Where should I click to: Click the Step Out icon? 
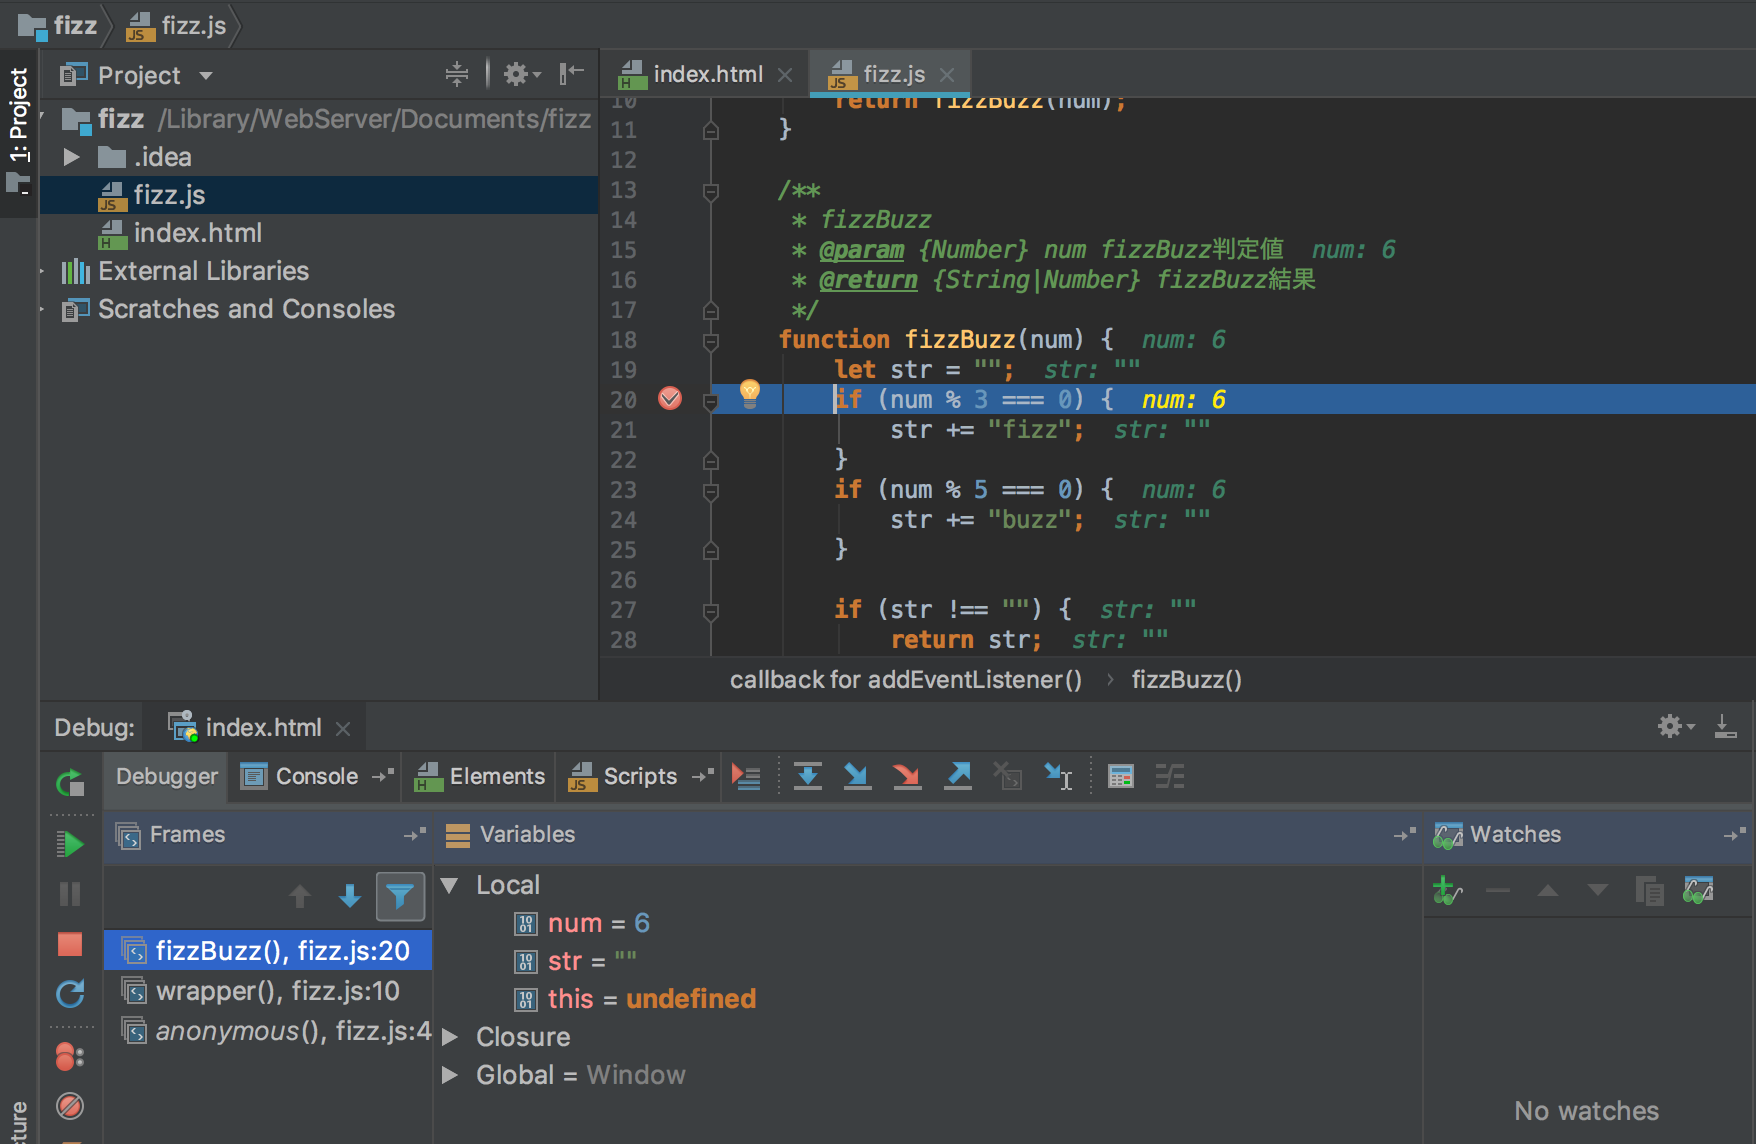pos(957,775)
